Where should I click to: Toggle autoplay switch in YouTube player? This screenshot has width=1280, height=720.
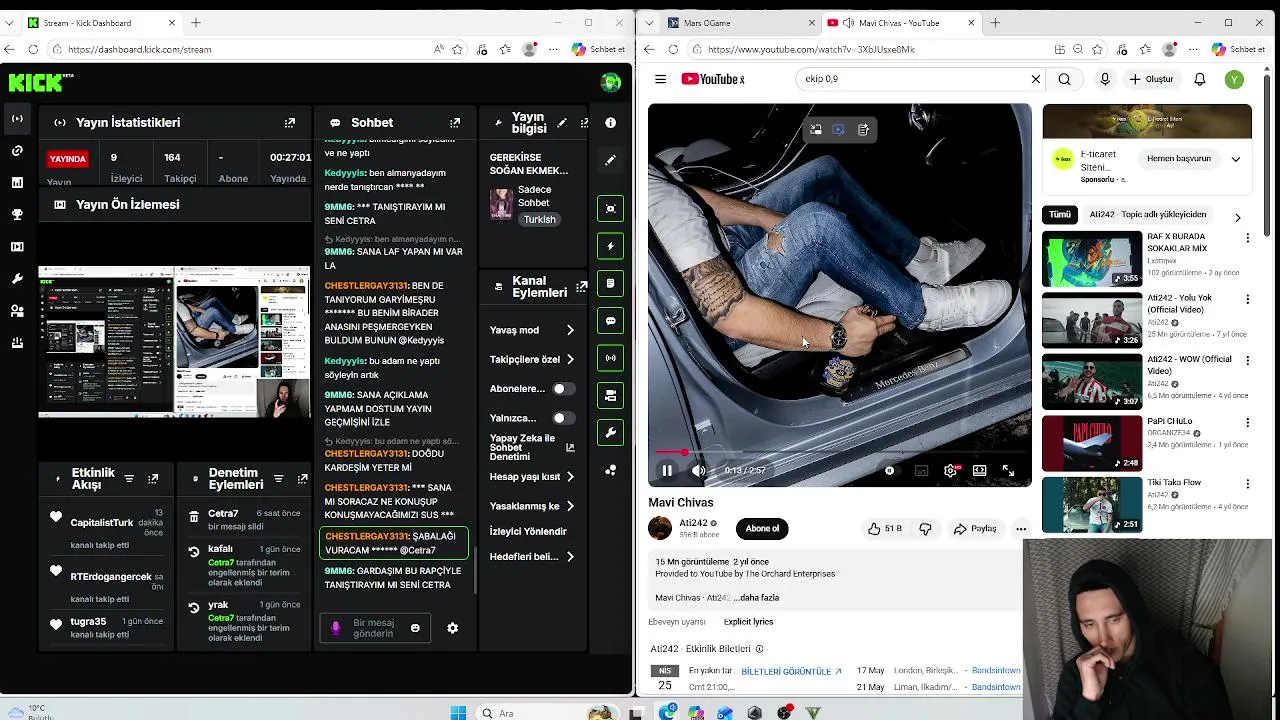click(889, 471)
